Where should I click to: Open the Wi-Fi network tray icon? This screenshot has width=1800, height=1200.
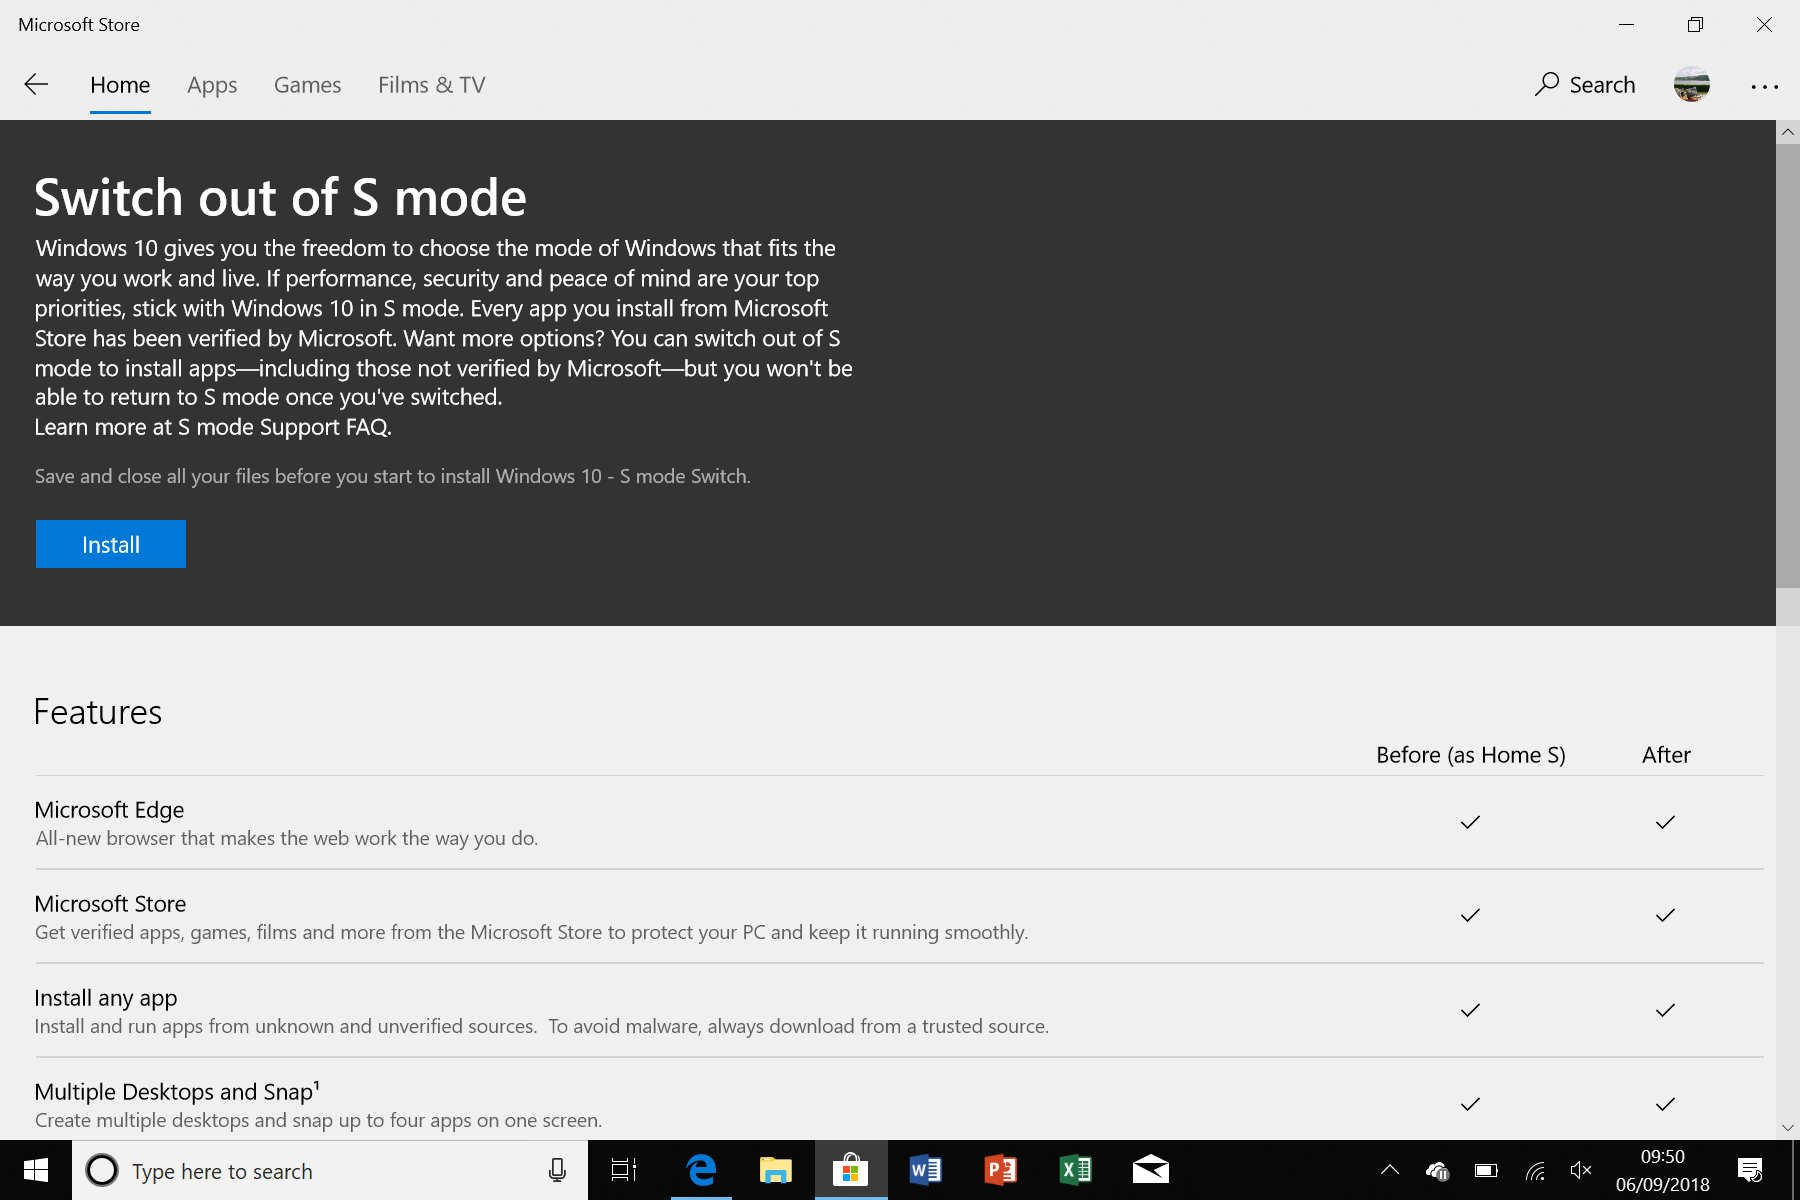[1535, 1170]
